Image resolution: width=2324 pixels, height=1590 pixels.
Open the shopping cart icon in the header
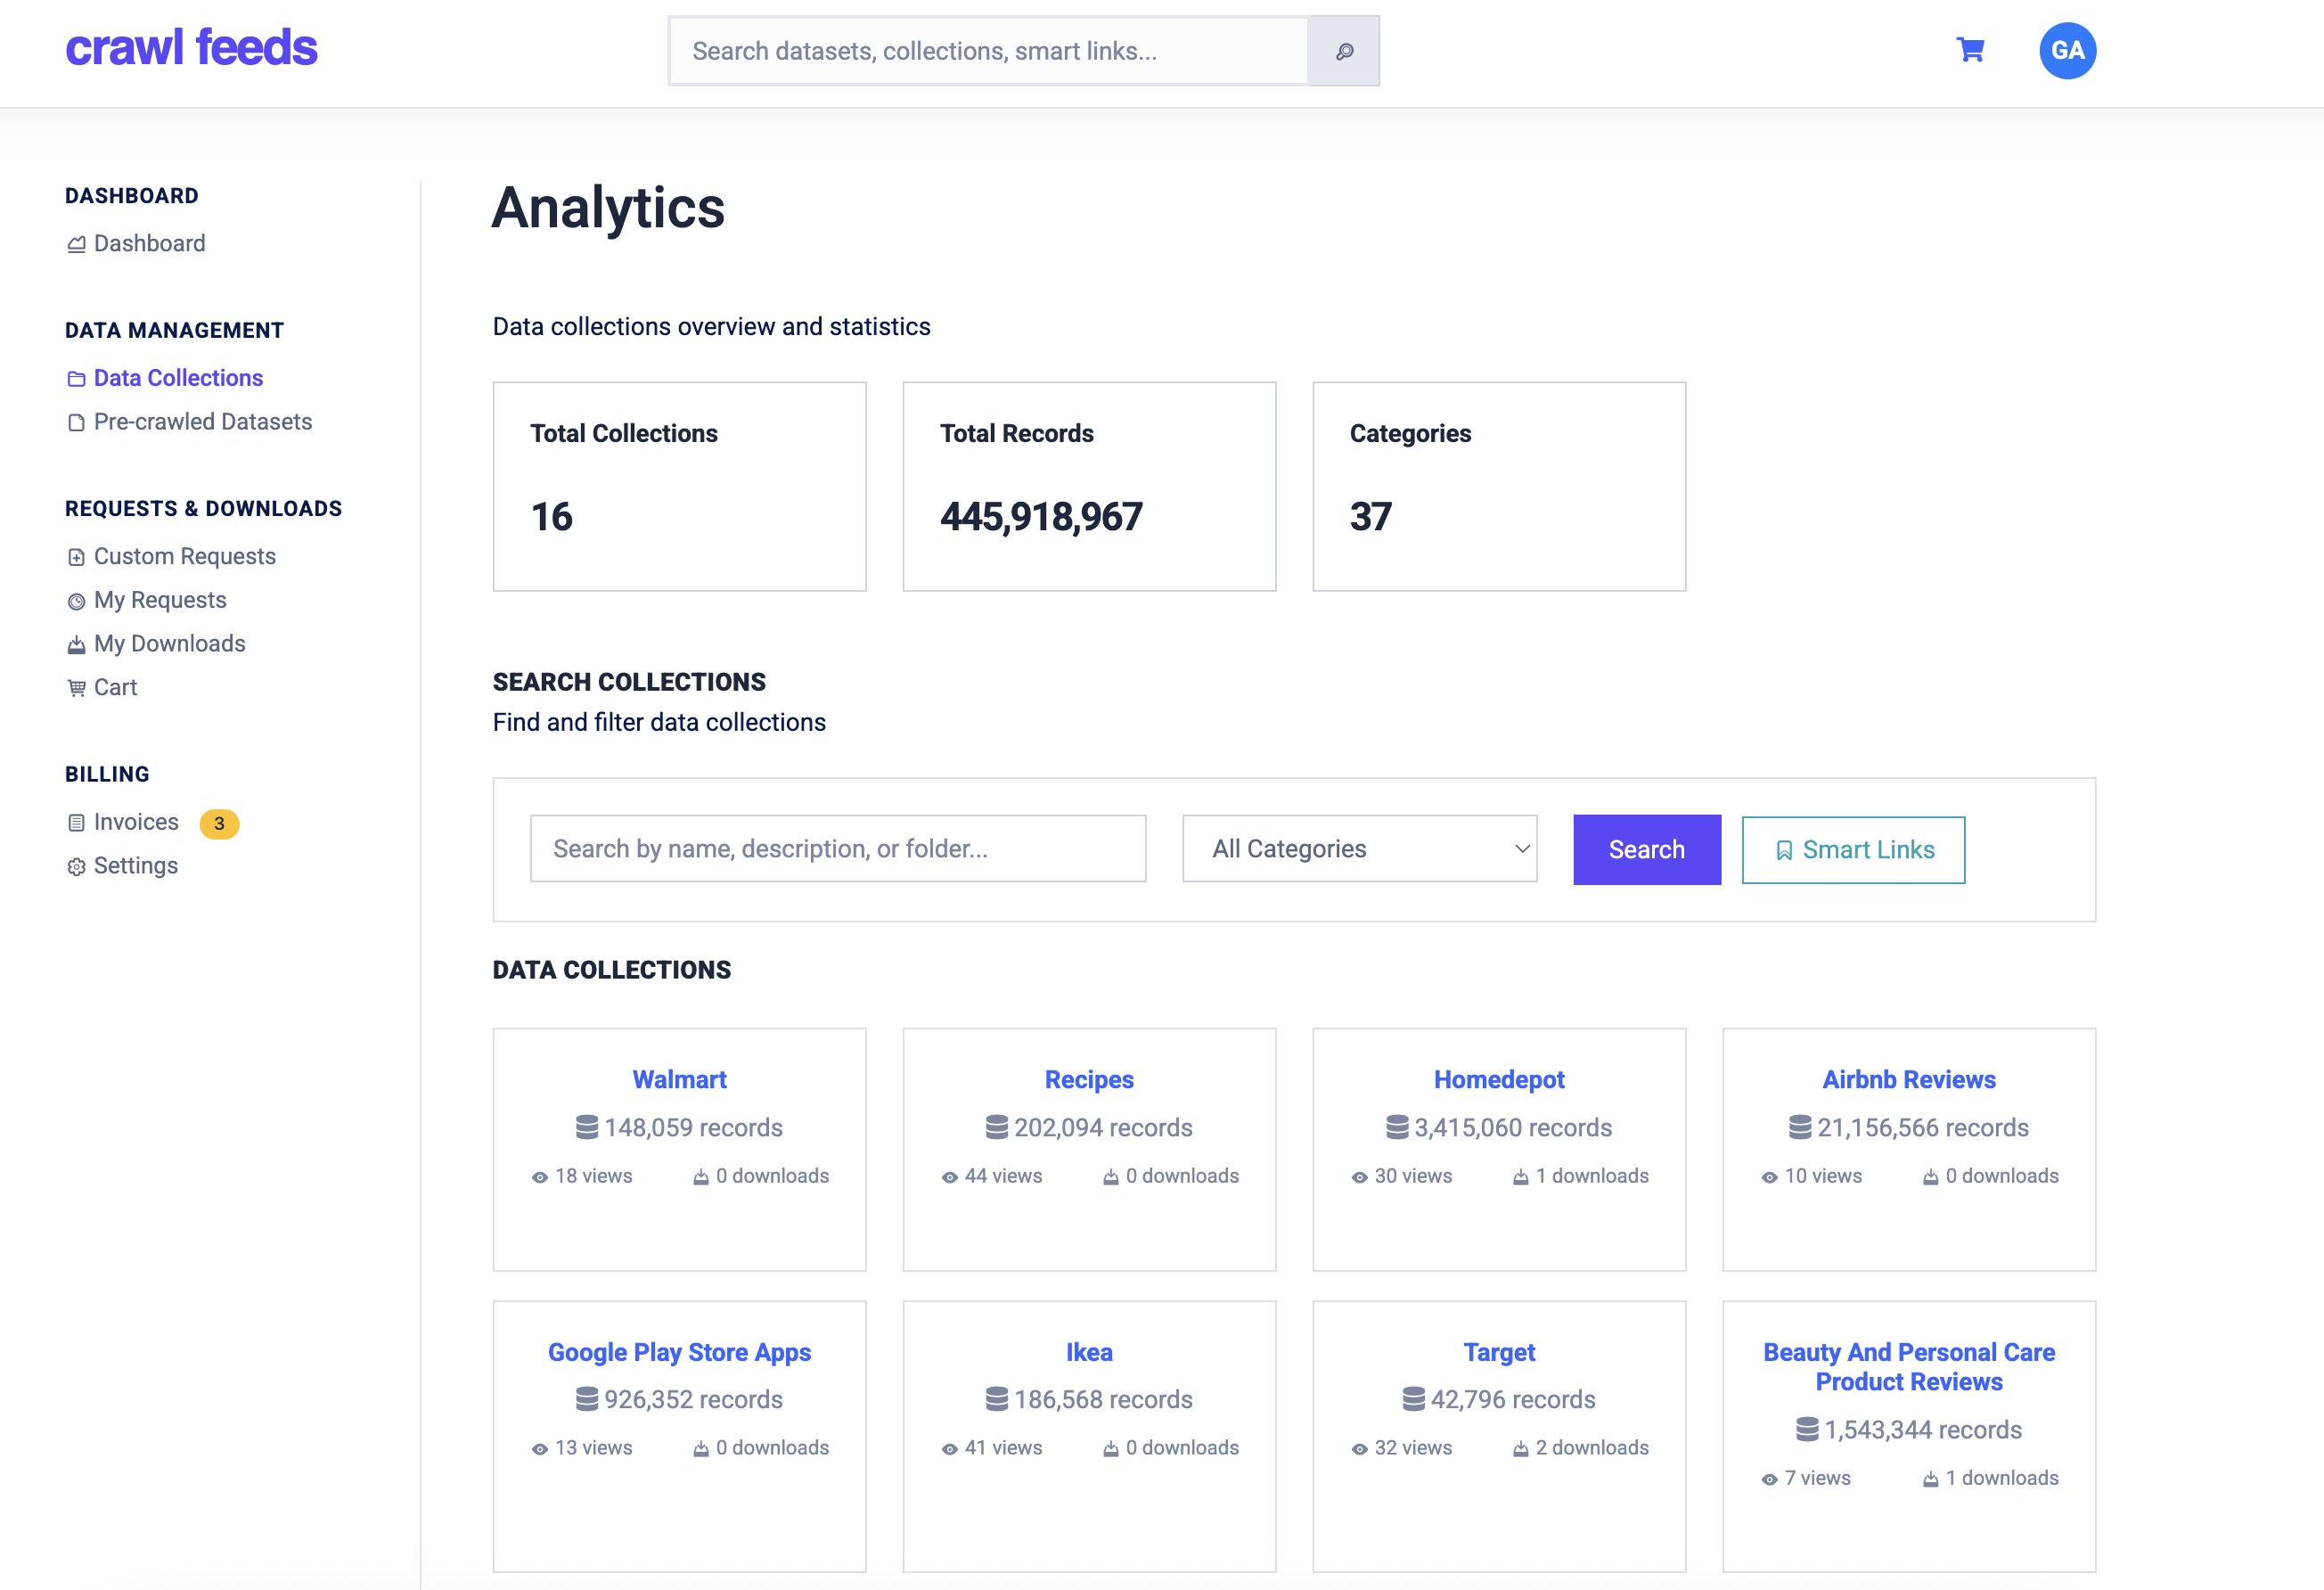pyautogui.click(x=1969, y=50)
